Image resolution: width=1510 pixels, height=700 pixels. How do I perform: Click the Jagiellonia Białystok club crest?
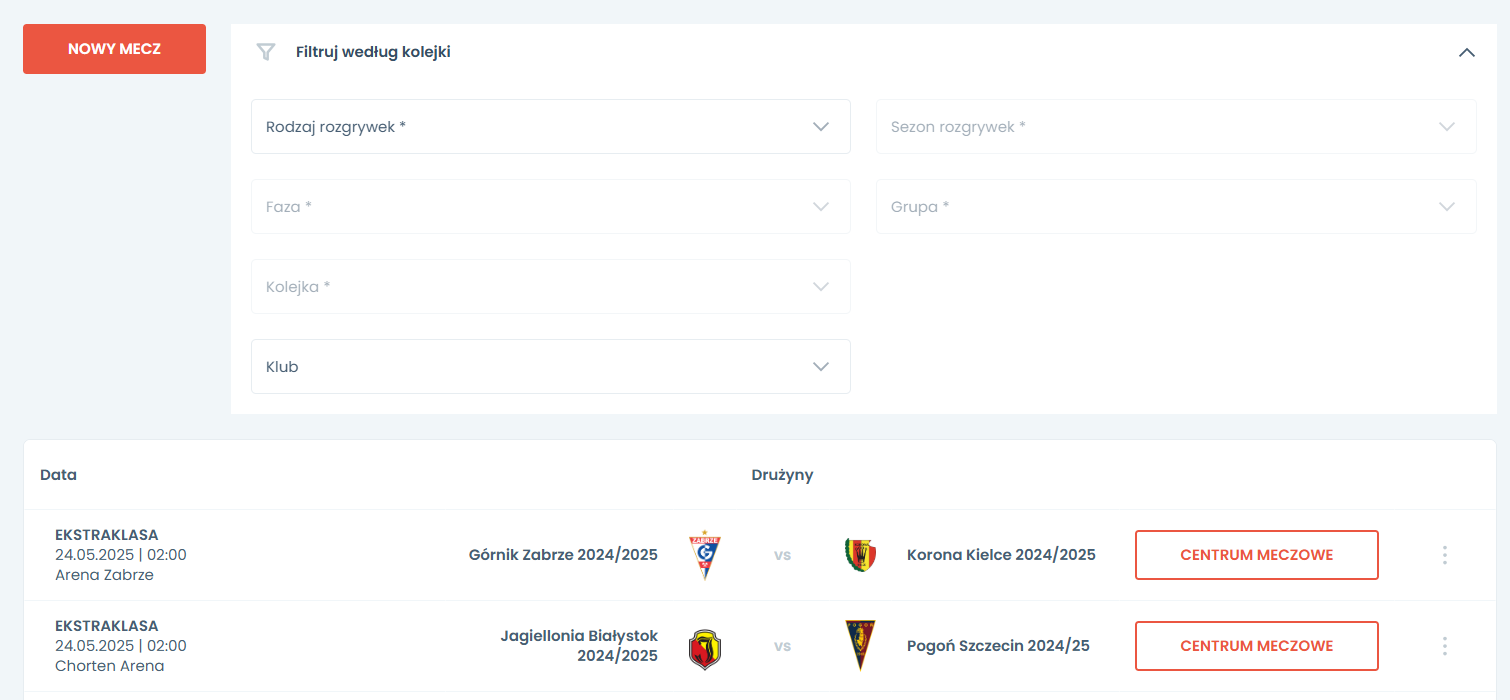(704, 646)
